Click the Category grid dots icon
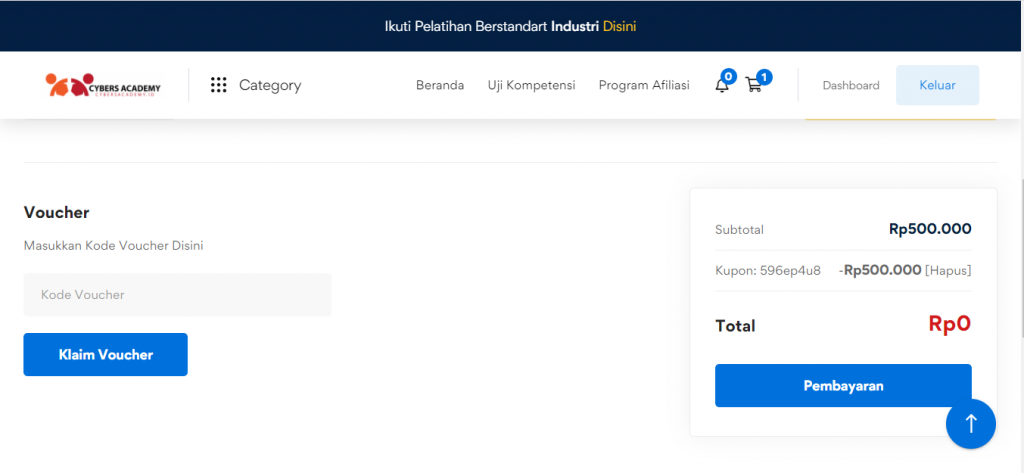 pyautogui.click(x=219, y=86)
